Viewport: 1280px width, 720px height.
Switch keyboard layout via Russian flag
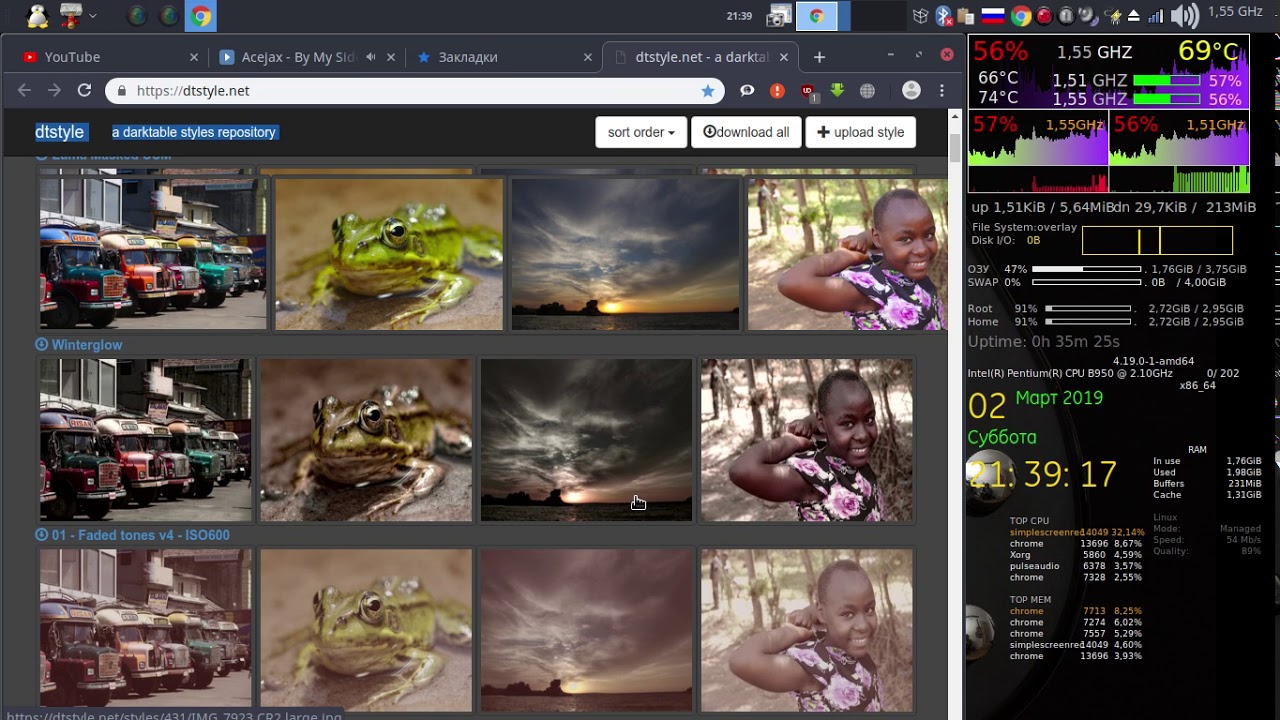tap(993, 16)
